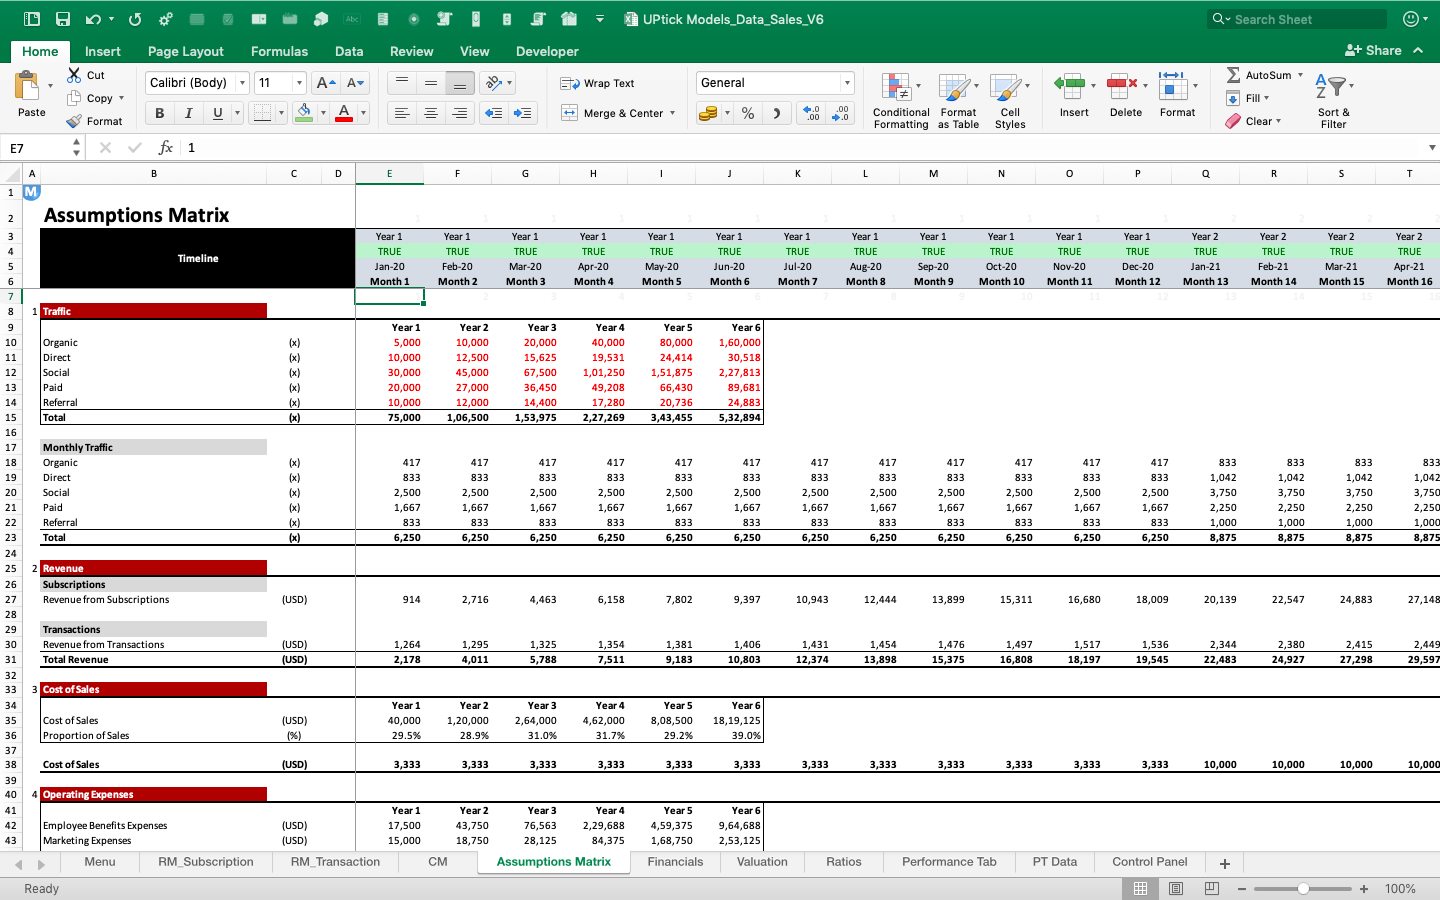Toggle Italic formatting

tap(189, 113)
